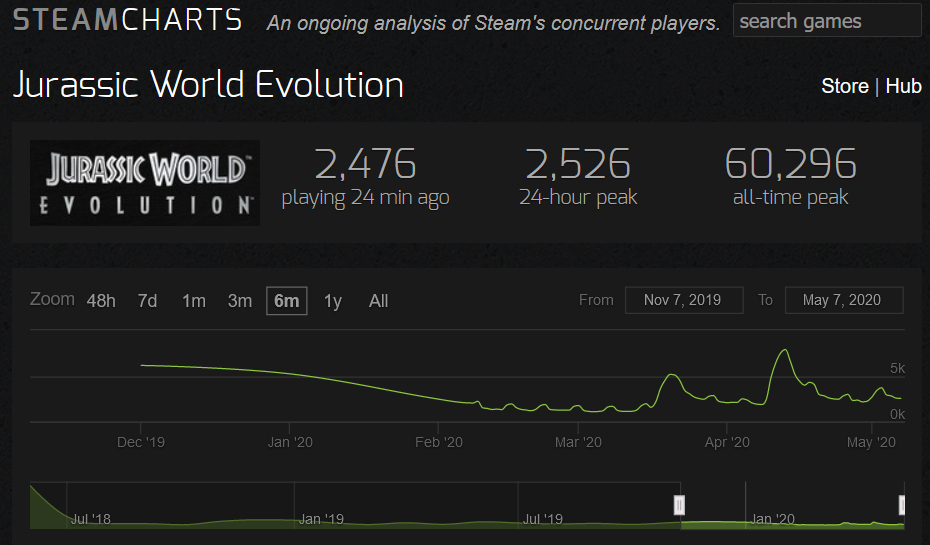Open the Store link
The image size is (930, 545).
(845, 86)
